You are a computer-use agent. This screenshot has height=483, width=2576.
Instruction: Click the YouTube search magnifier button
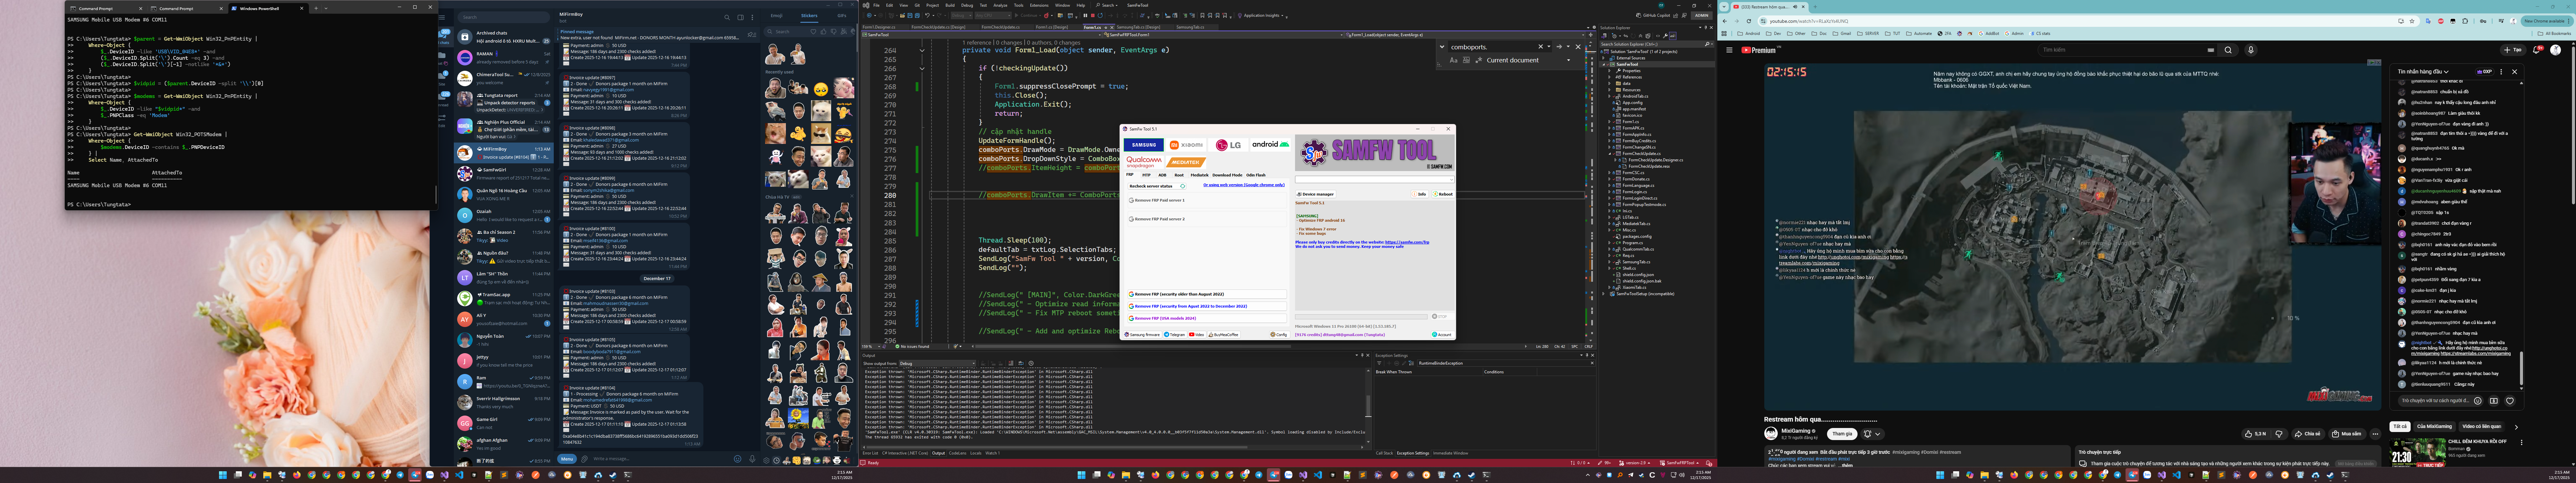[2228, 50]
